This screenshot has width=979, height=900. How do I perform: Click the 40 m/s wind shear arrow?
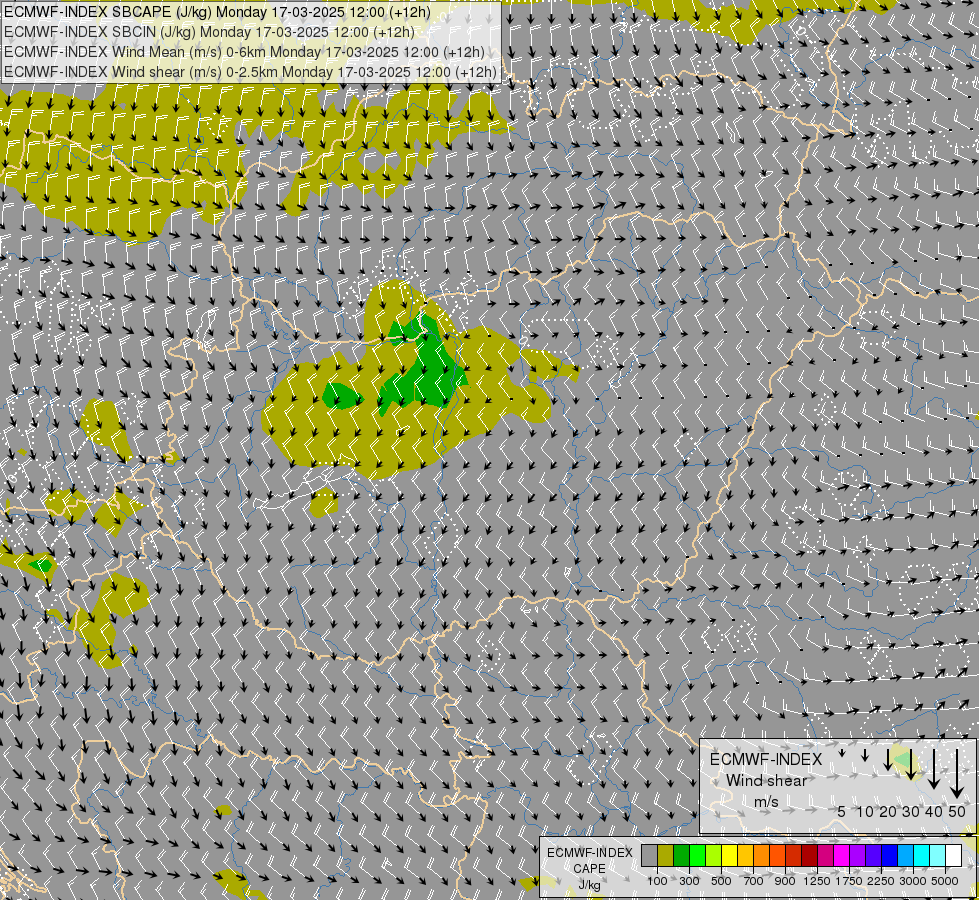pos(934,769)
